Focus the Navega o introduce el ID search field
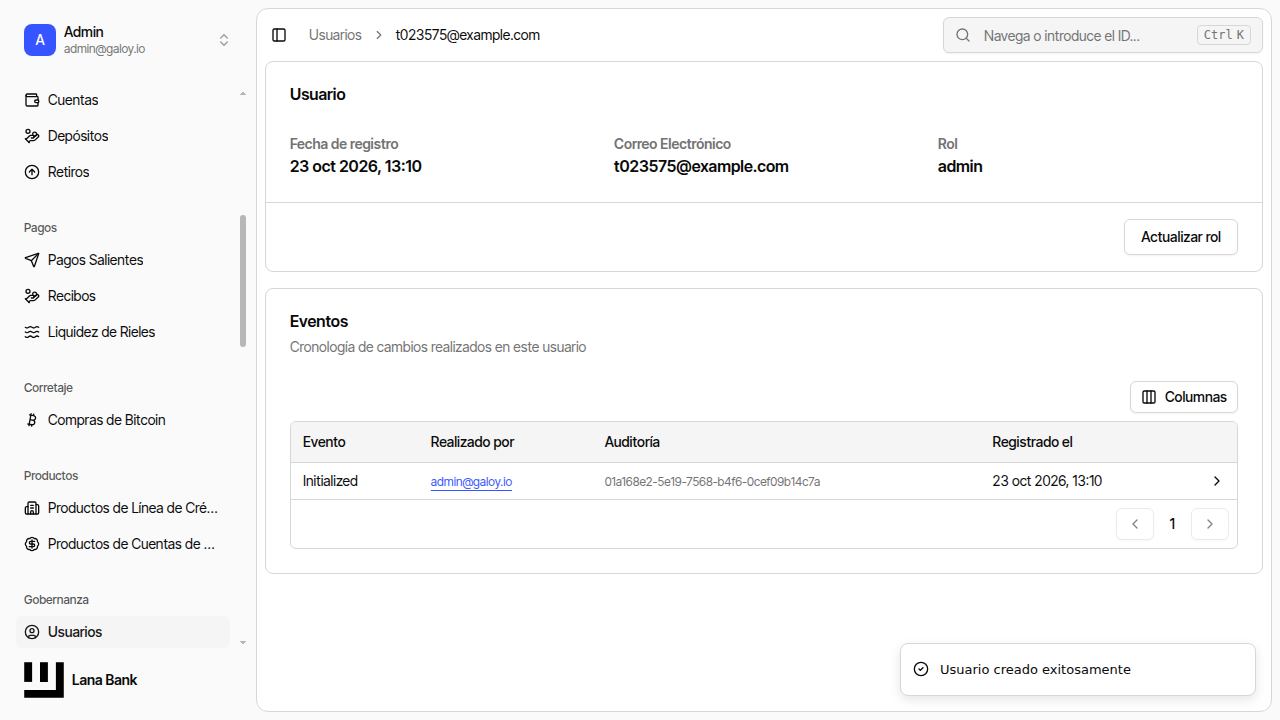 pyautogui.click(x=1102, y=35)
